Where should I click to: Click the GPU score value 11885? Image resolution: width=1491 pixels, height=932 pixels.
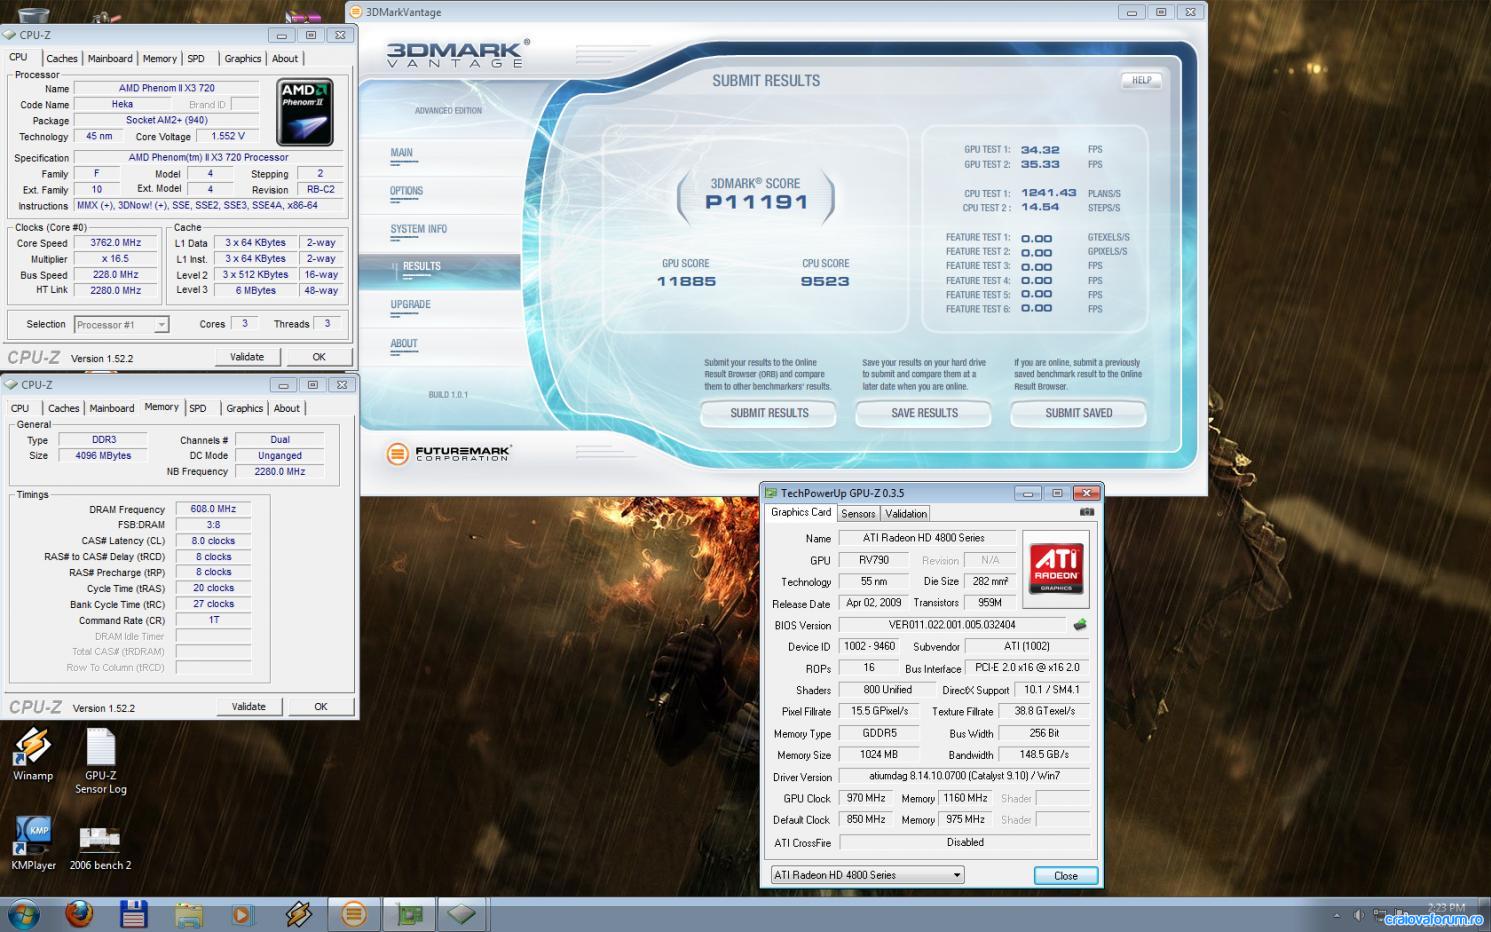pos(686,282)
